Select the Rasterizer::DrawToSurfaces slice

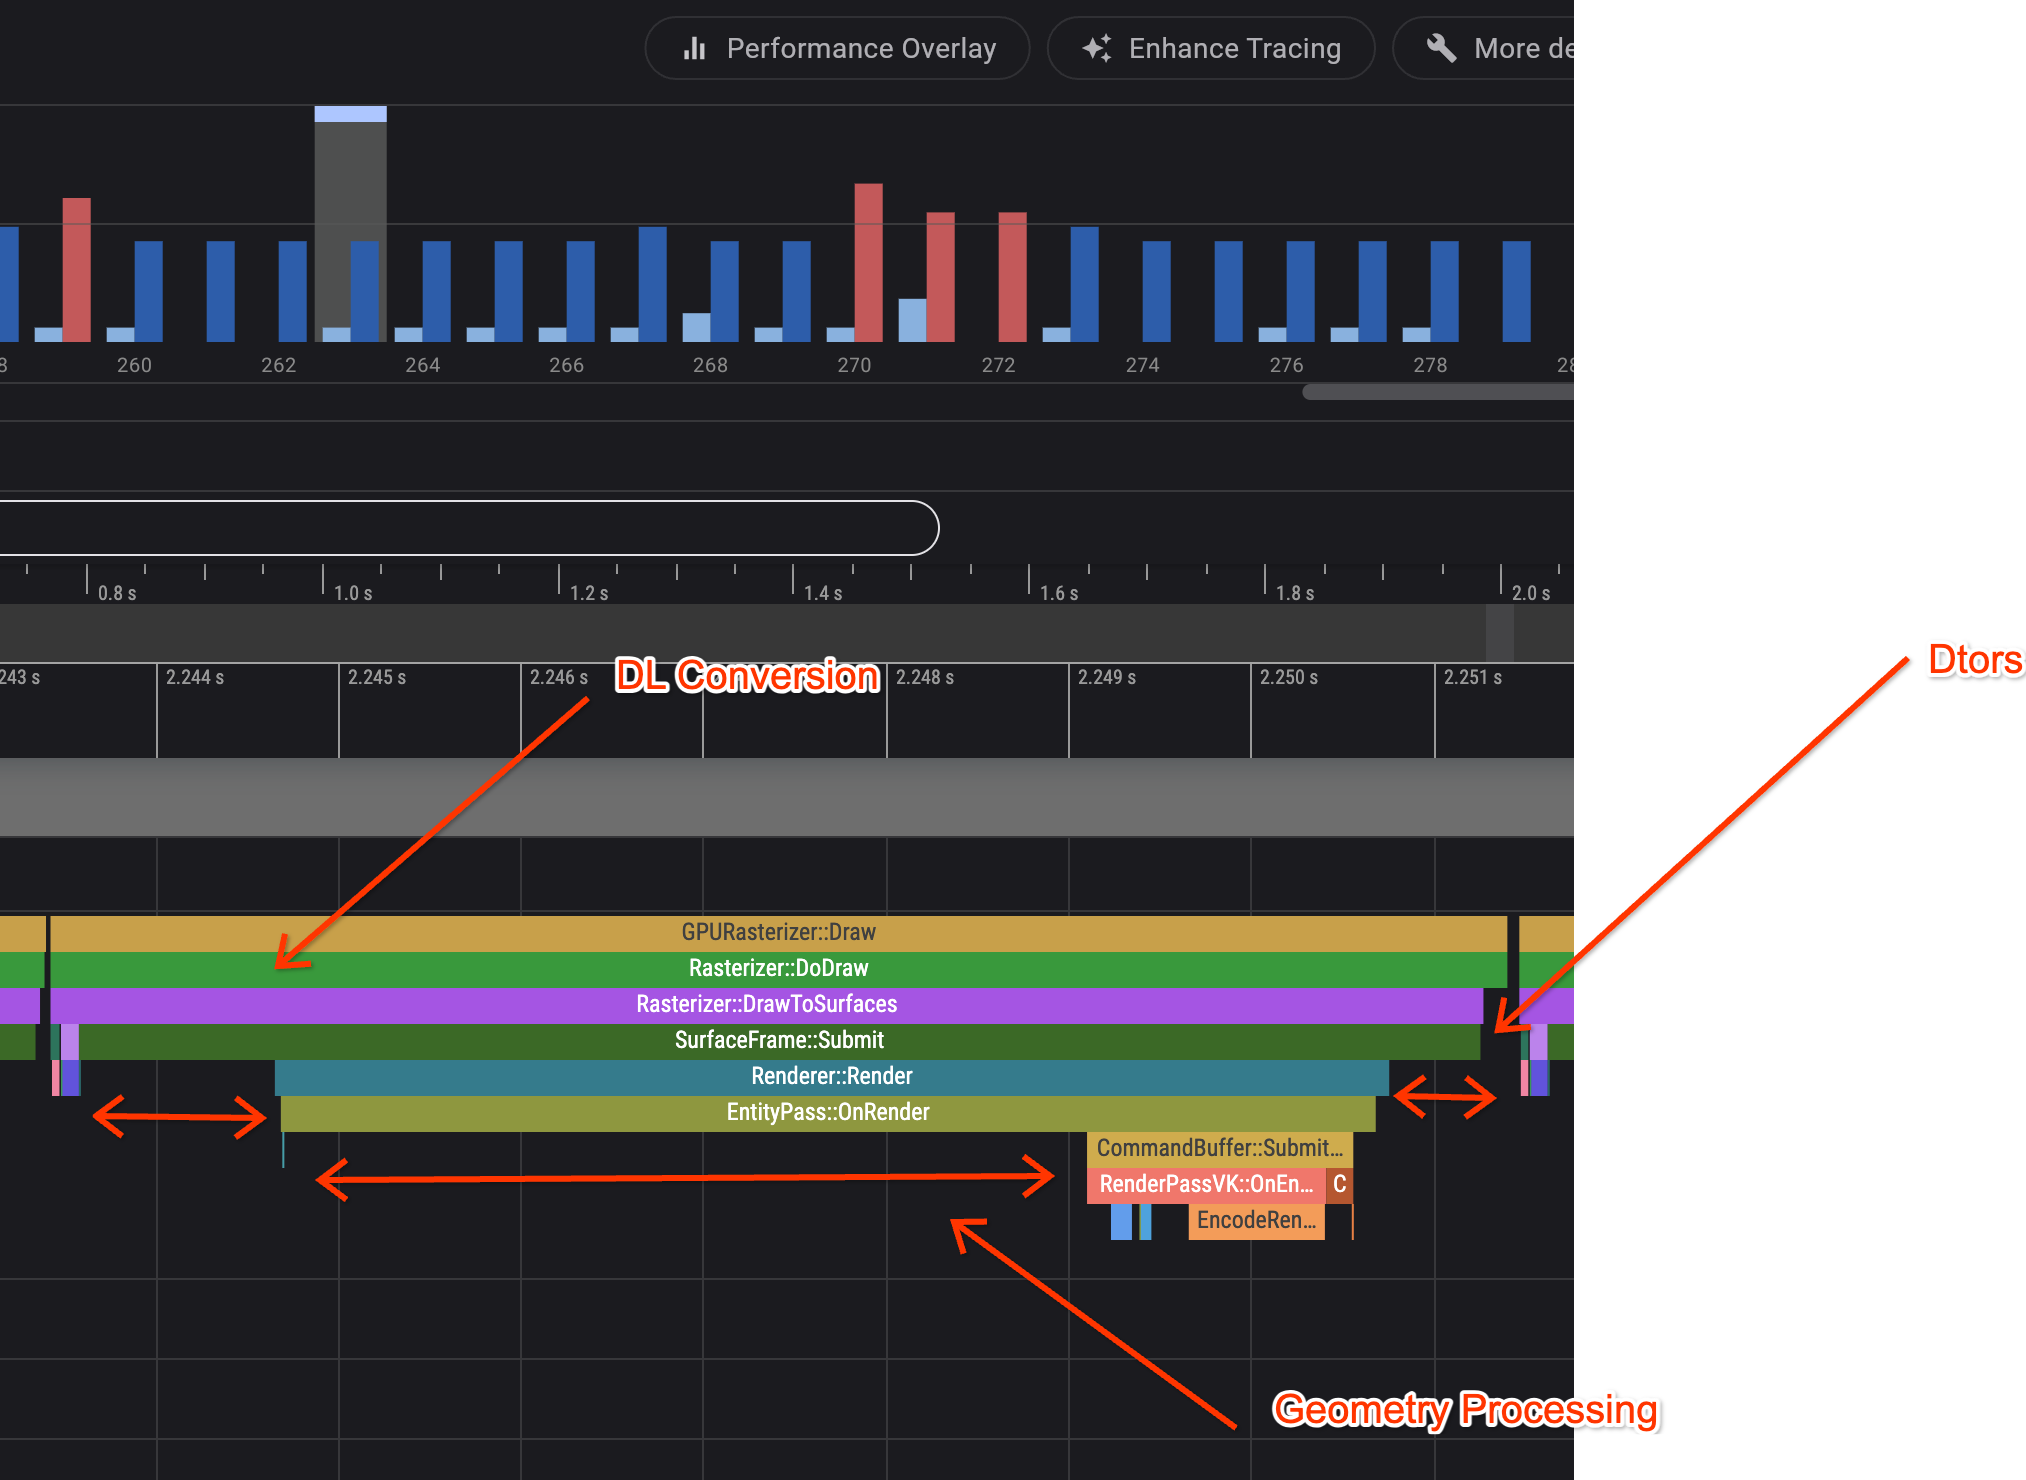click(766, 1003)
